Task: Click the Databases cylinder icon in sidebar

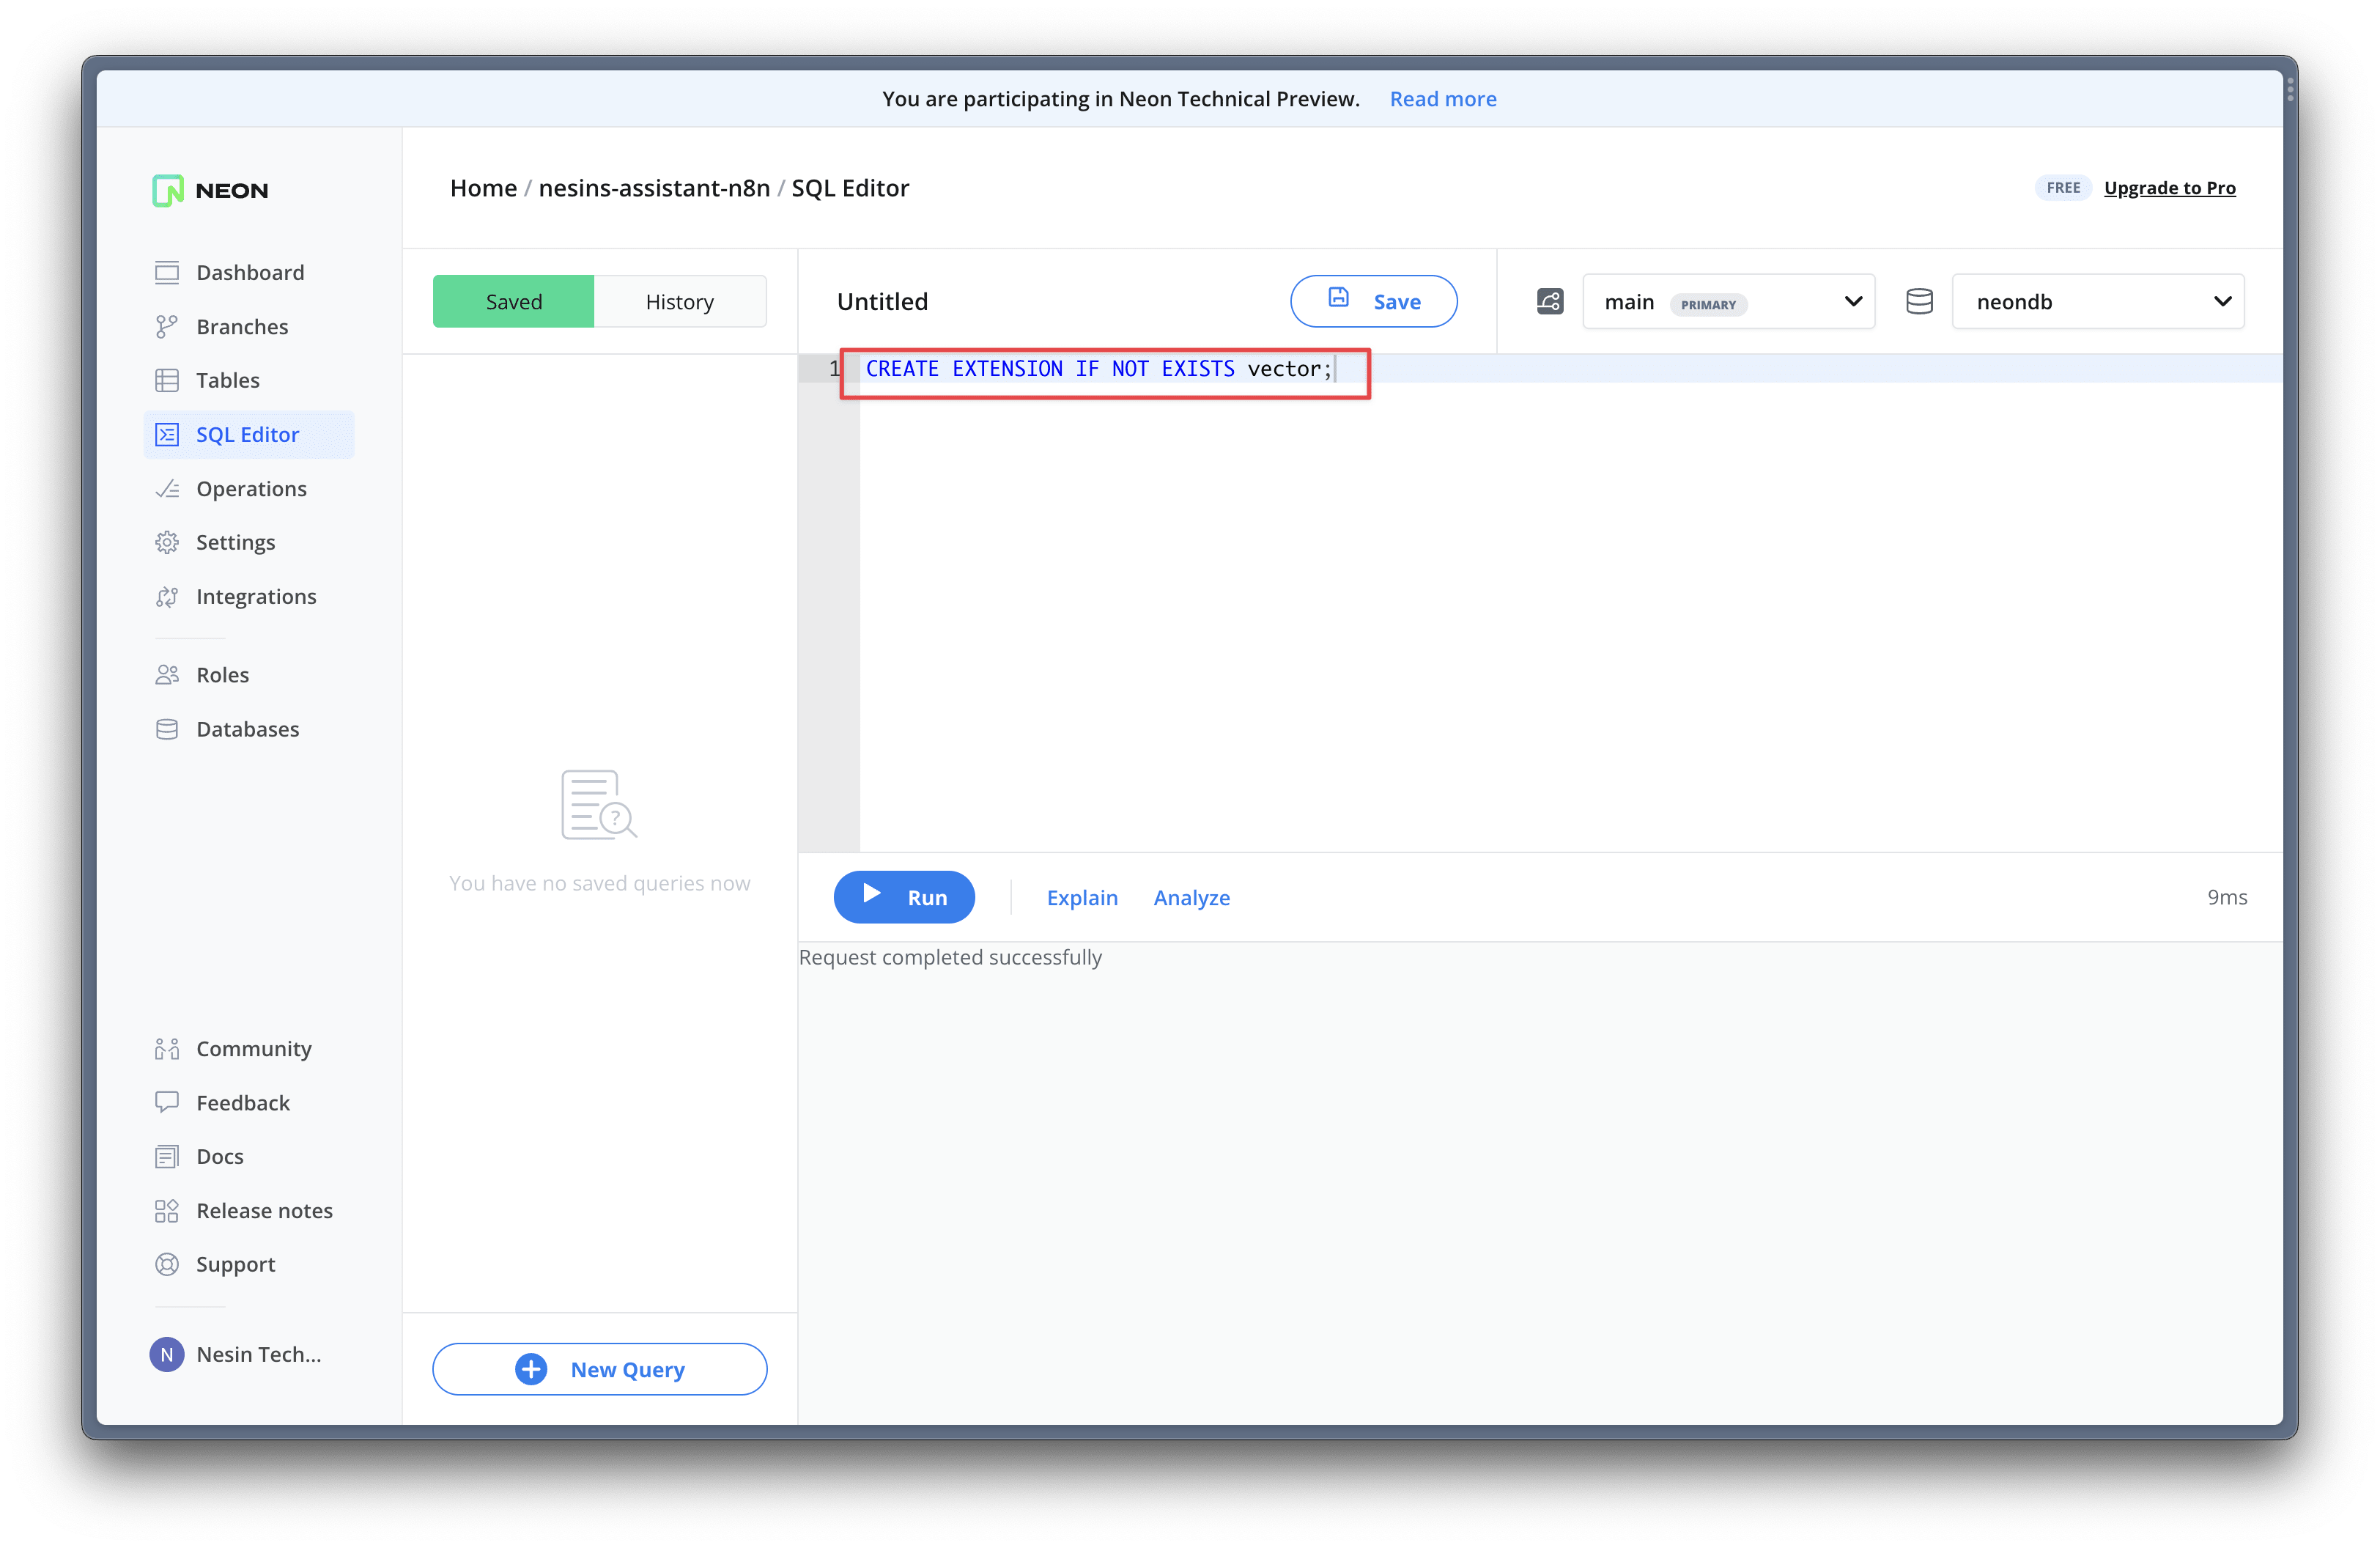Action: 167,729
